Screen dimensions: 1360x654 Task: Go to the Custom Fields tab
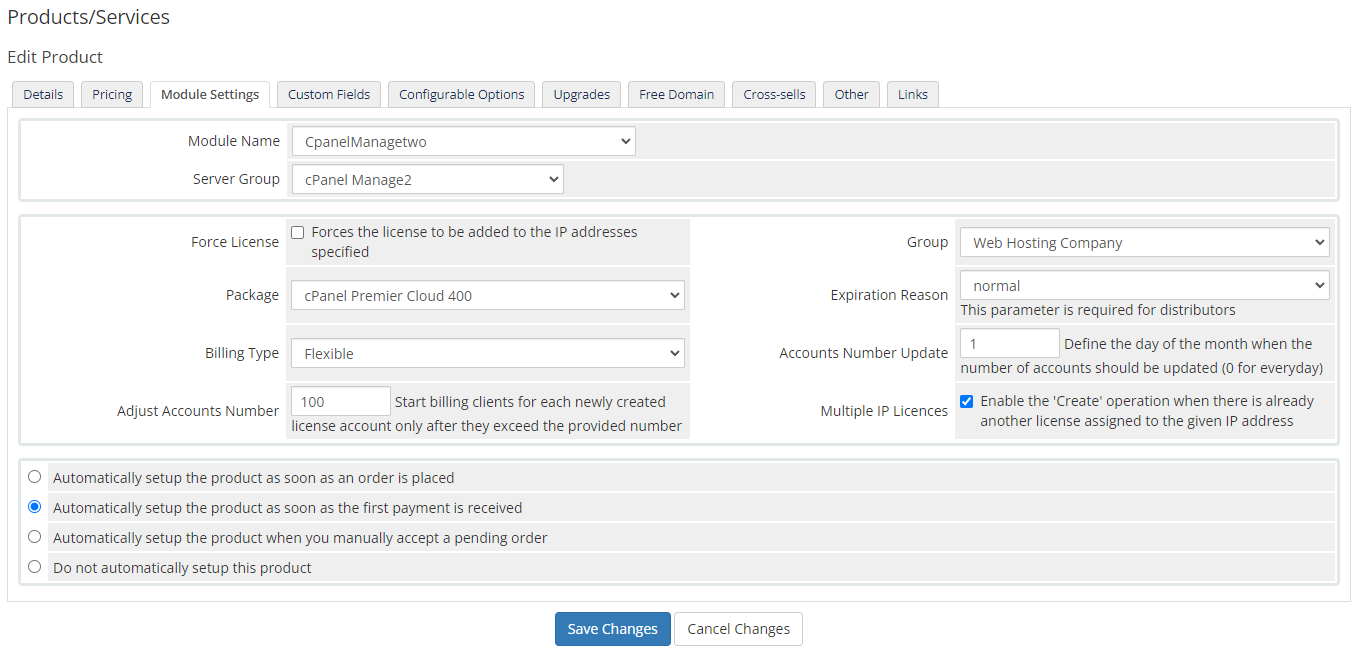tap(329, 95)
